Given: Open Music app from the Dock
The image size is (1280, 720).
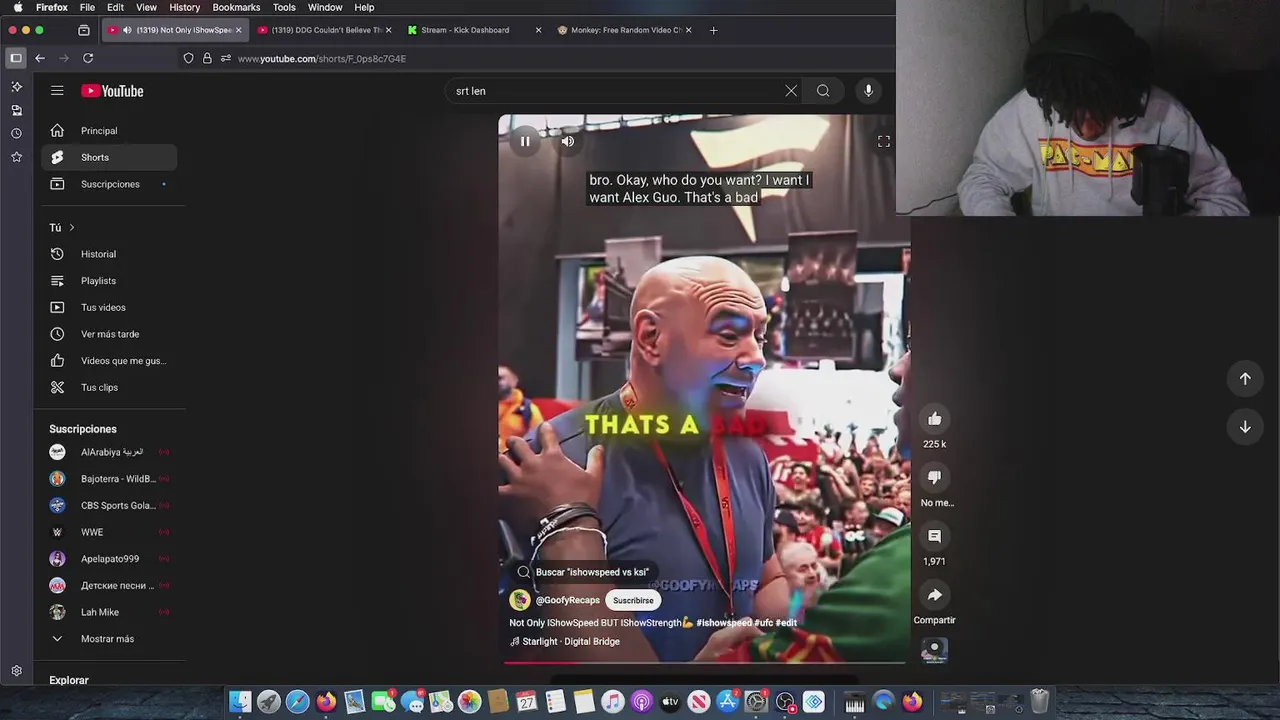Looking at the screenshot, I should click(x=613, y=702).
